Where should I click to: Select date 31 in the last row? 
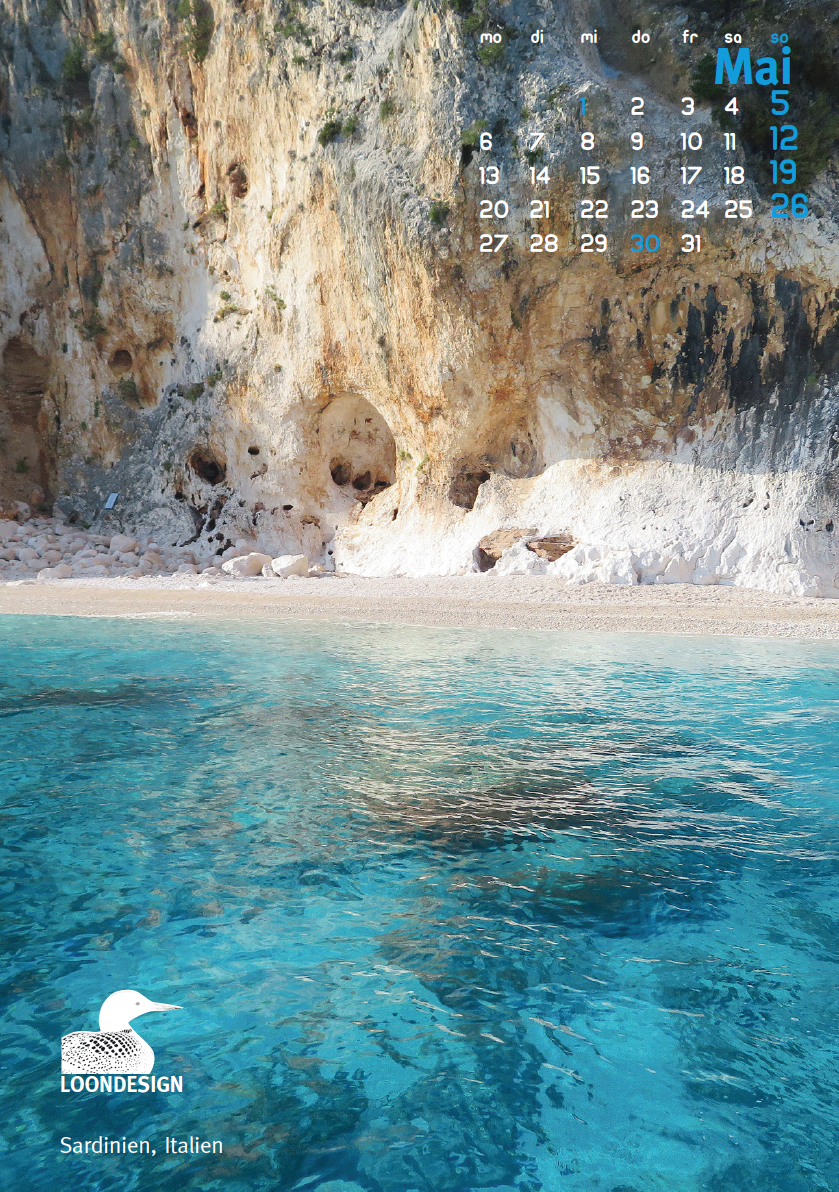(691, 243)
